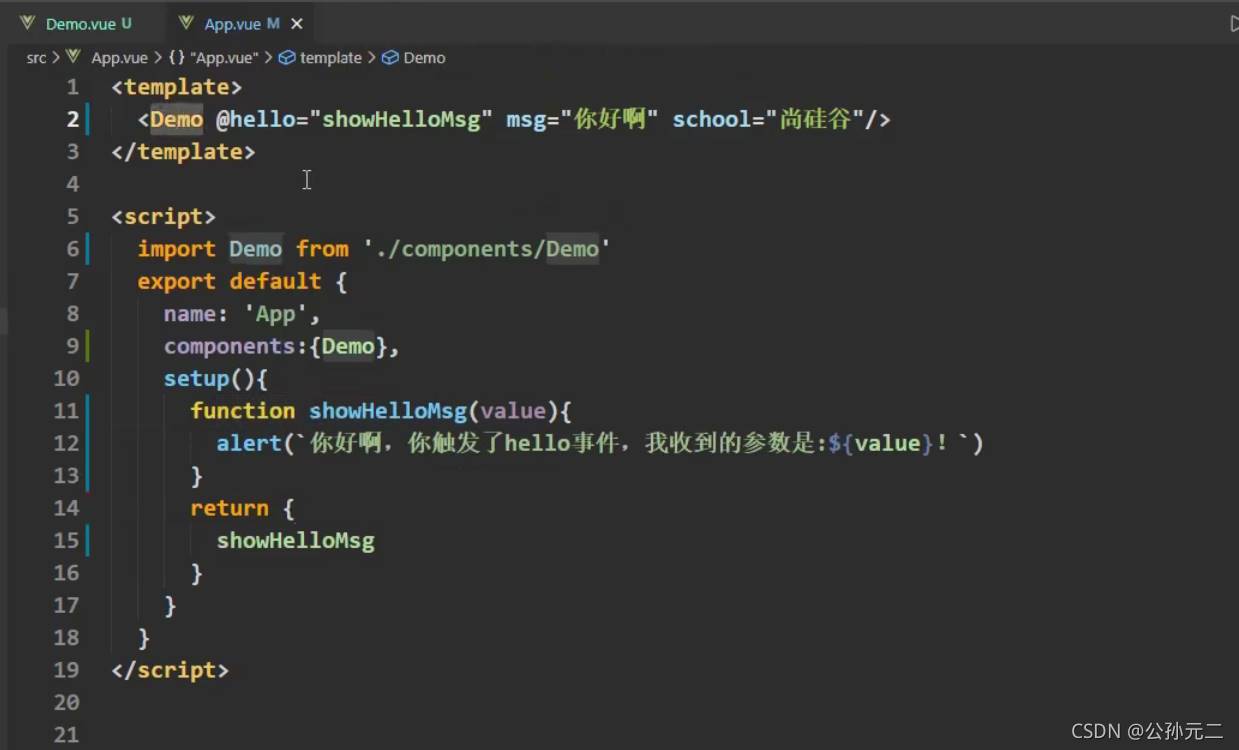Open the Demo breadcrumb symbol dropdown
This screenshot has width=1239, height=750.
[x=424, y=58]
